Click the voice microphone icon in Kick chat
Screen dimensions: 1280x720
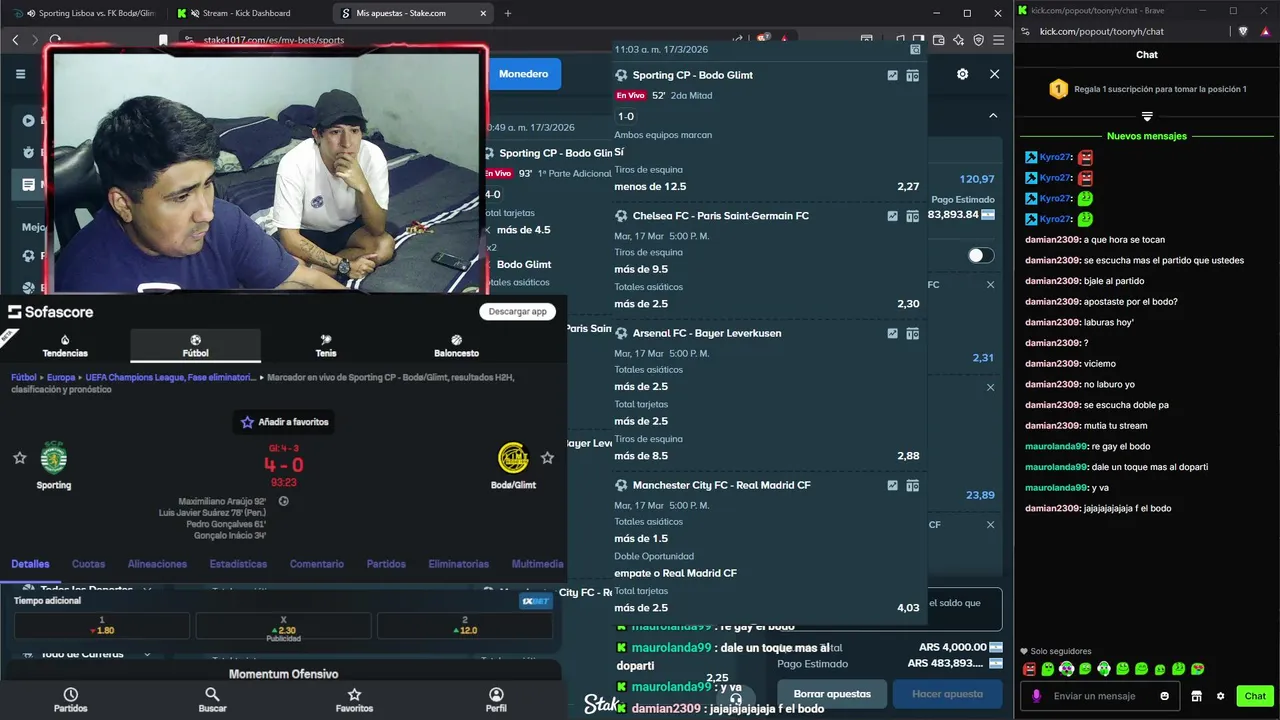tap(1036, 696)
